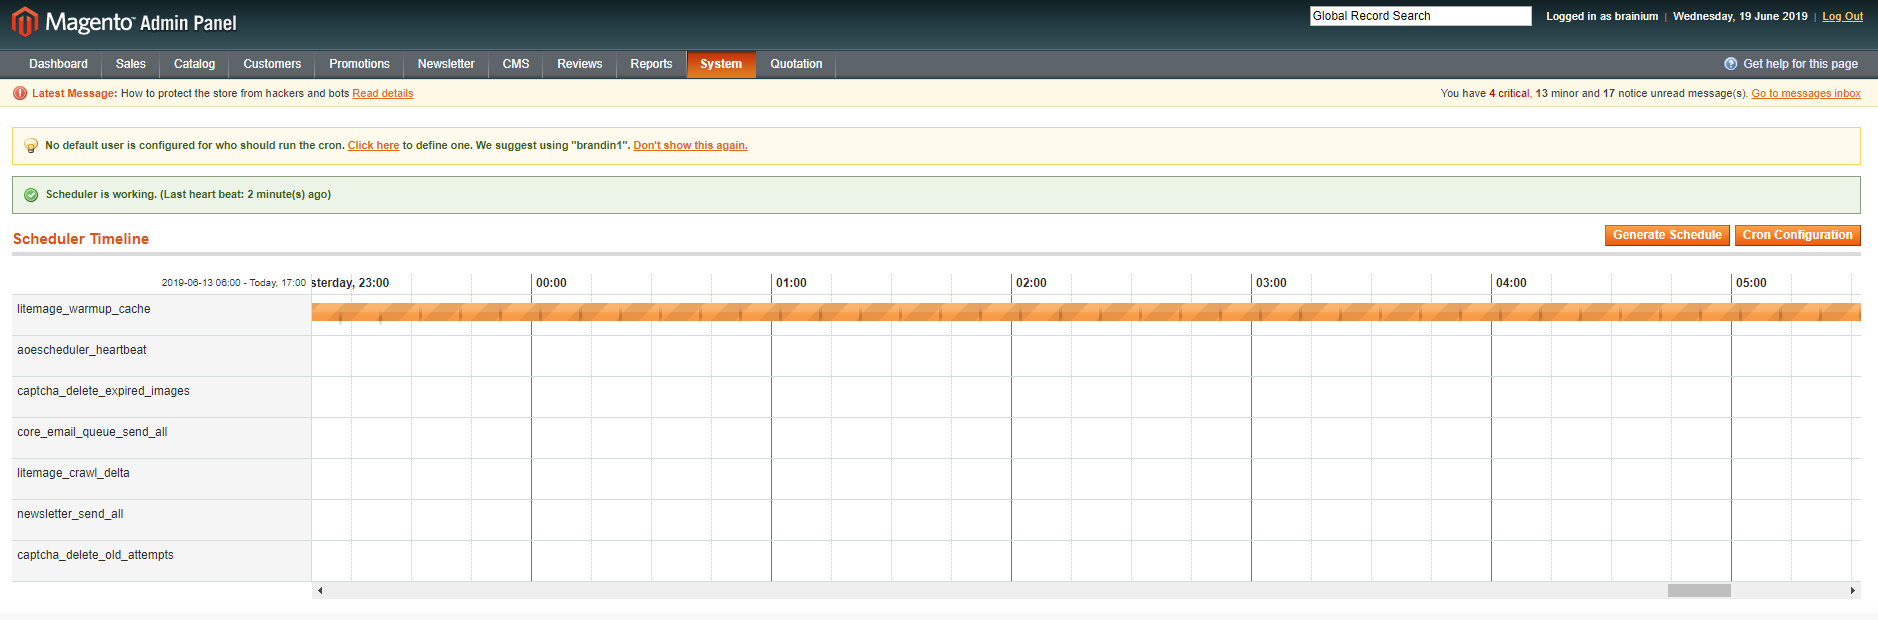Click the 'Click here' cron user link
Image resolution: width=1878 pixels, height=620 pixels.
[373, 145]
